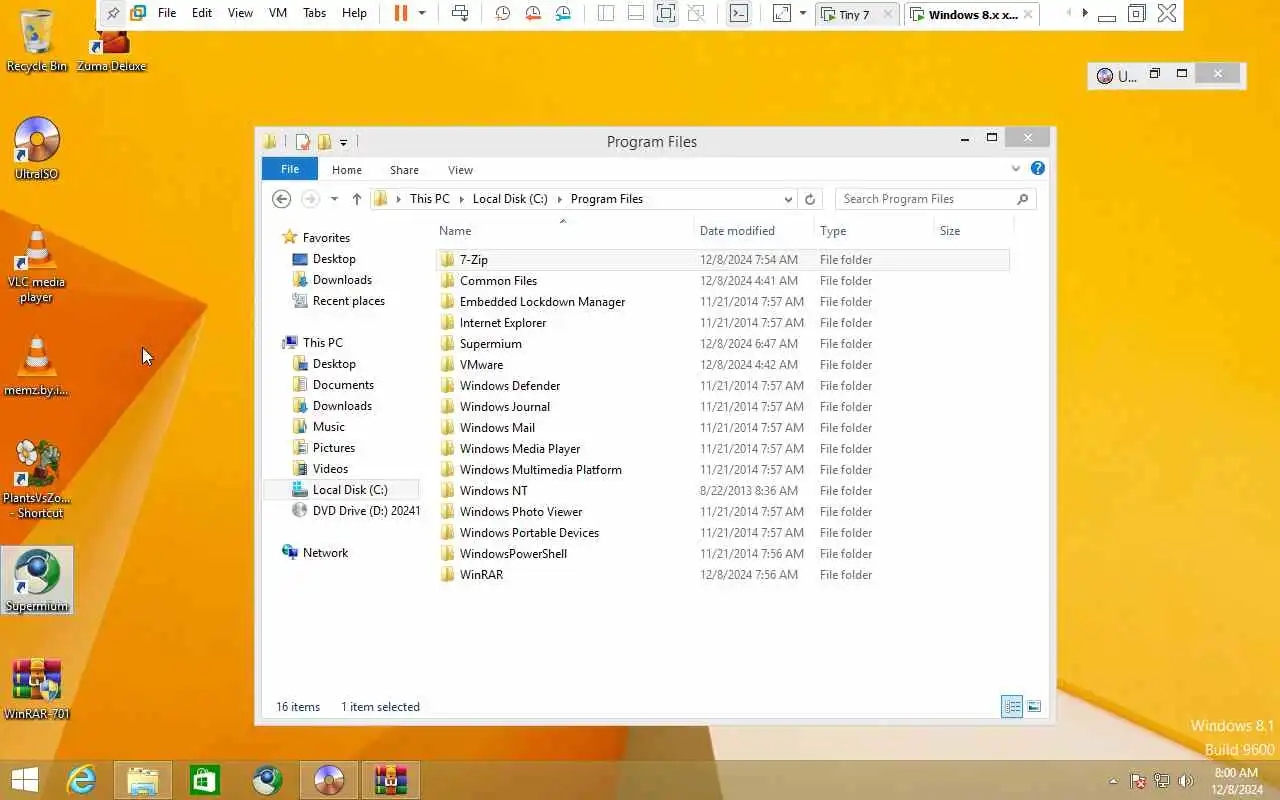Click the volume icon in system tray
Screen dimensions: 1280x800
point(1186,781)
